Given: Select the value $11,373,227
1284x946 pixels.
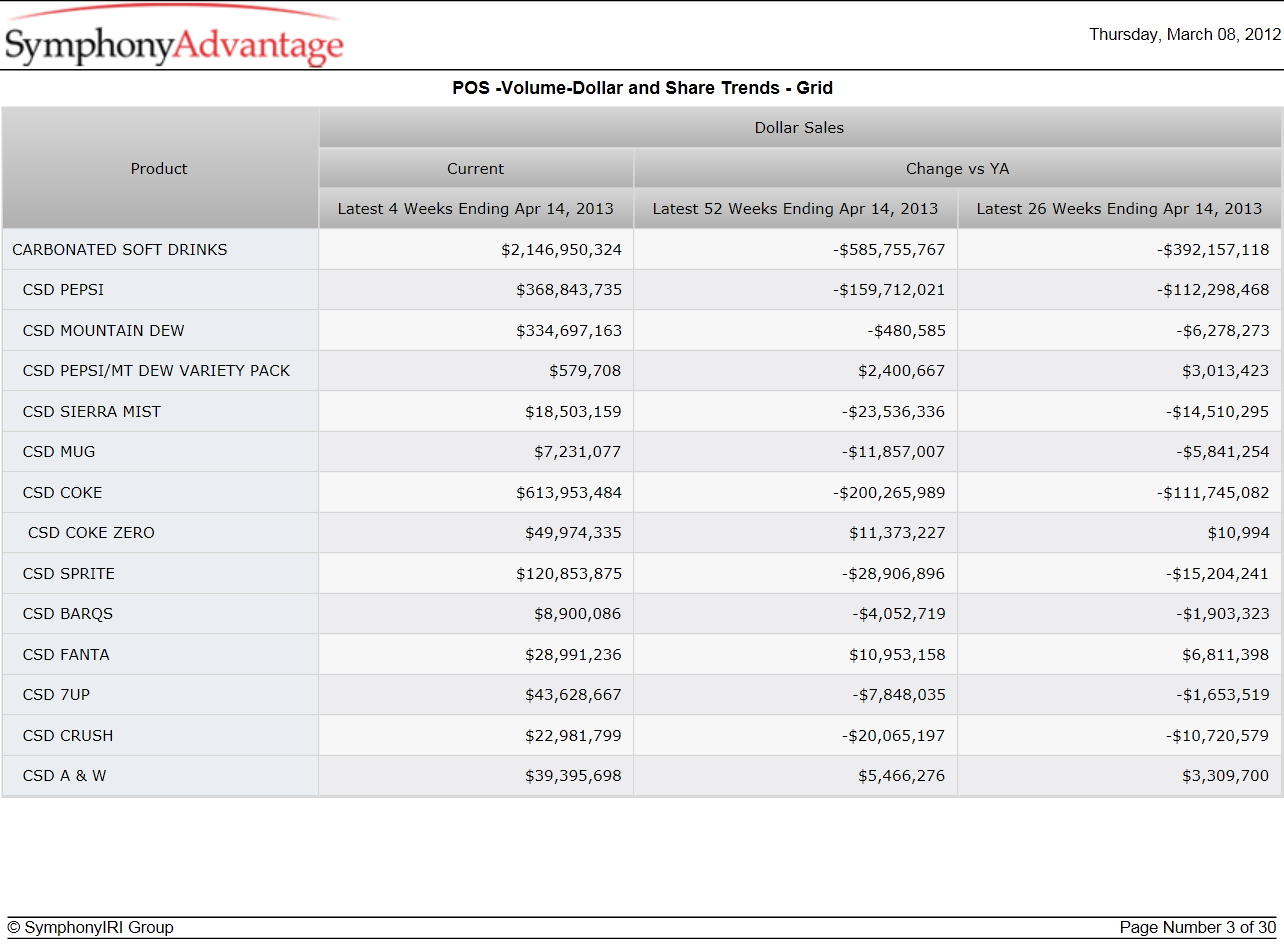Looking at the screenshot, I should click(x=897, y=533).
